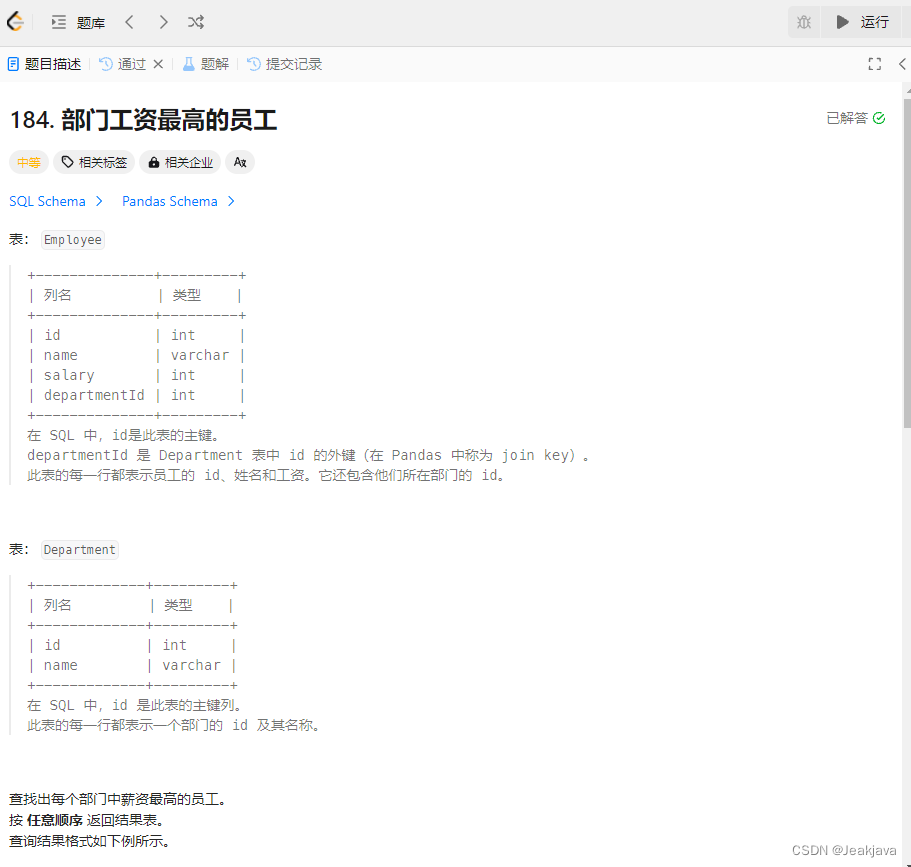911x867 pixels.
Task: Go to the next problem with the right arrow
Action: click(x=163, y=21)
